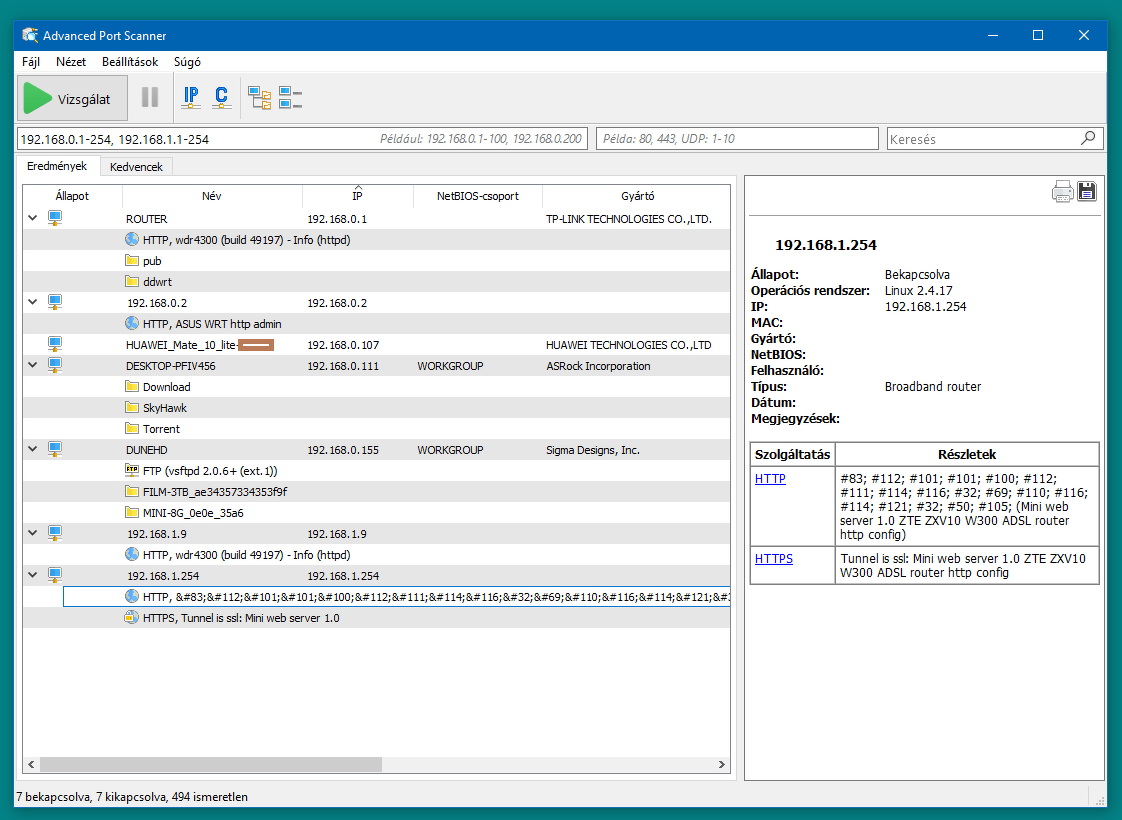
Task: Click the globe icon of ASUS WRT http admin
Action: [132, 323]
